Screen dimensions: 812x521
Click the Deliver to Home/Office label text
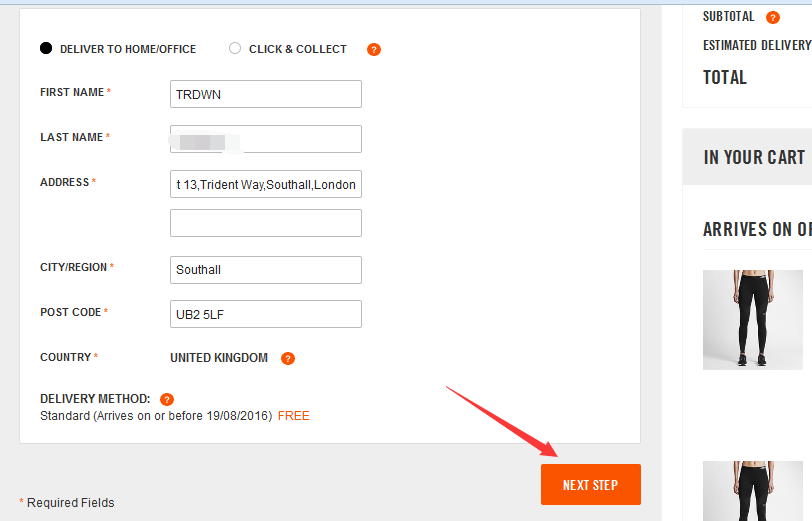point(128,49)
